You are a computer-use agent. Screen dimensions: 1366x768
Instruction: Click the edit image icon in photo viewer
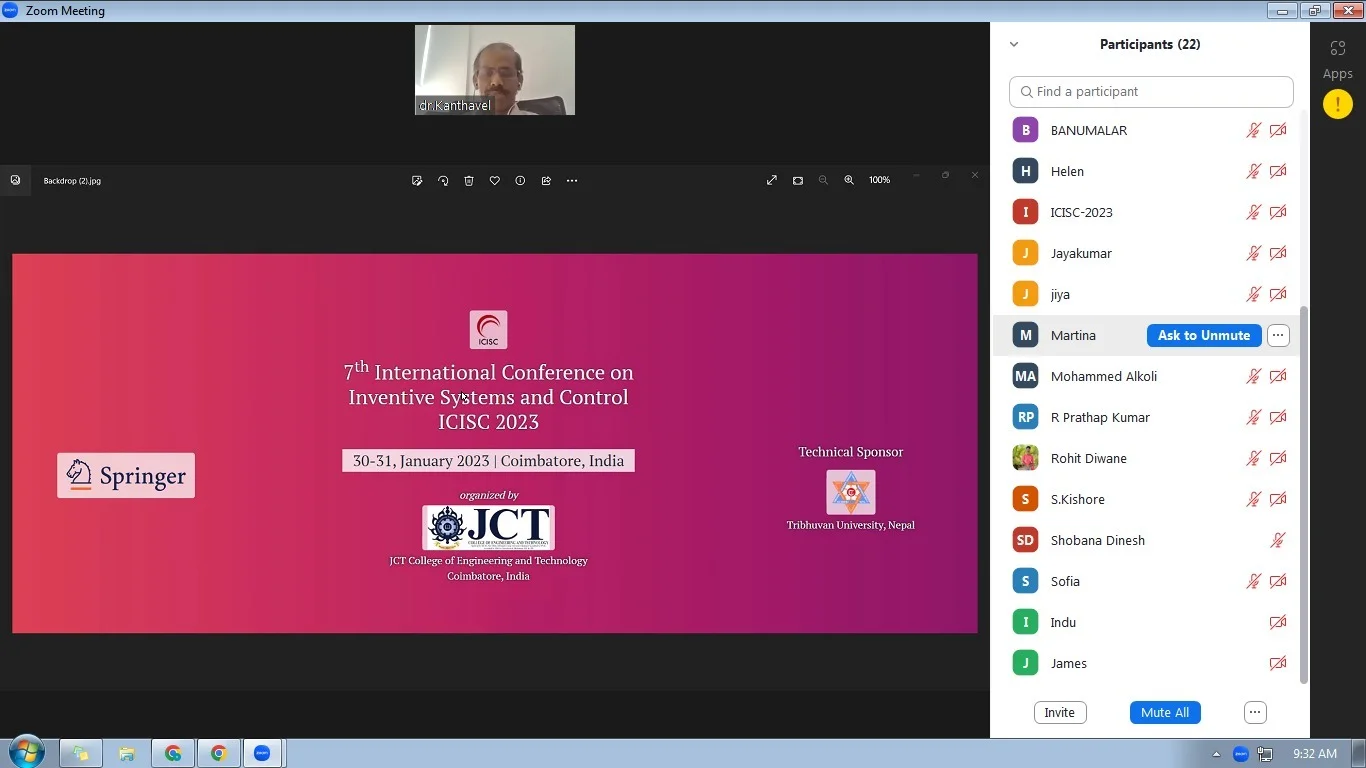click(417, 181)
